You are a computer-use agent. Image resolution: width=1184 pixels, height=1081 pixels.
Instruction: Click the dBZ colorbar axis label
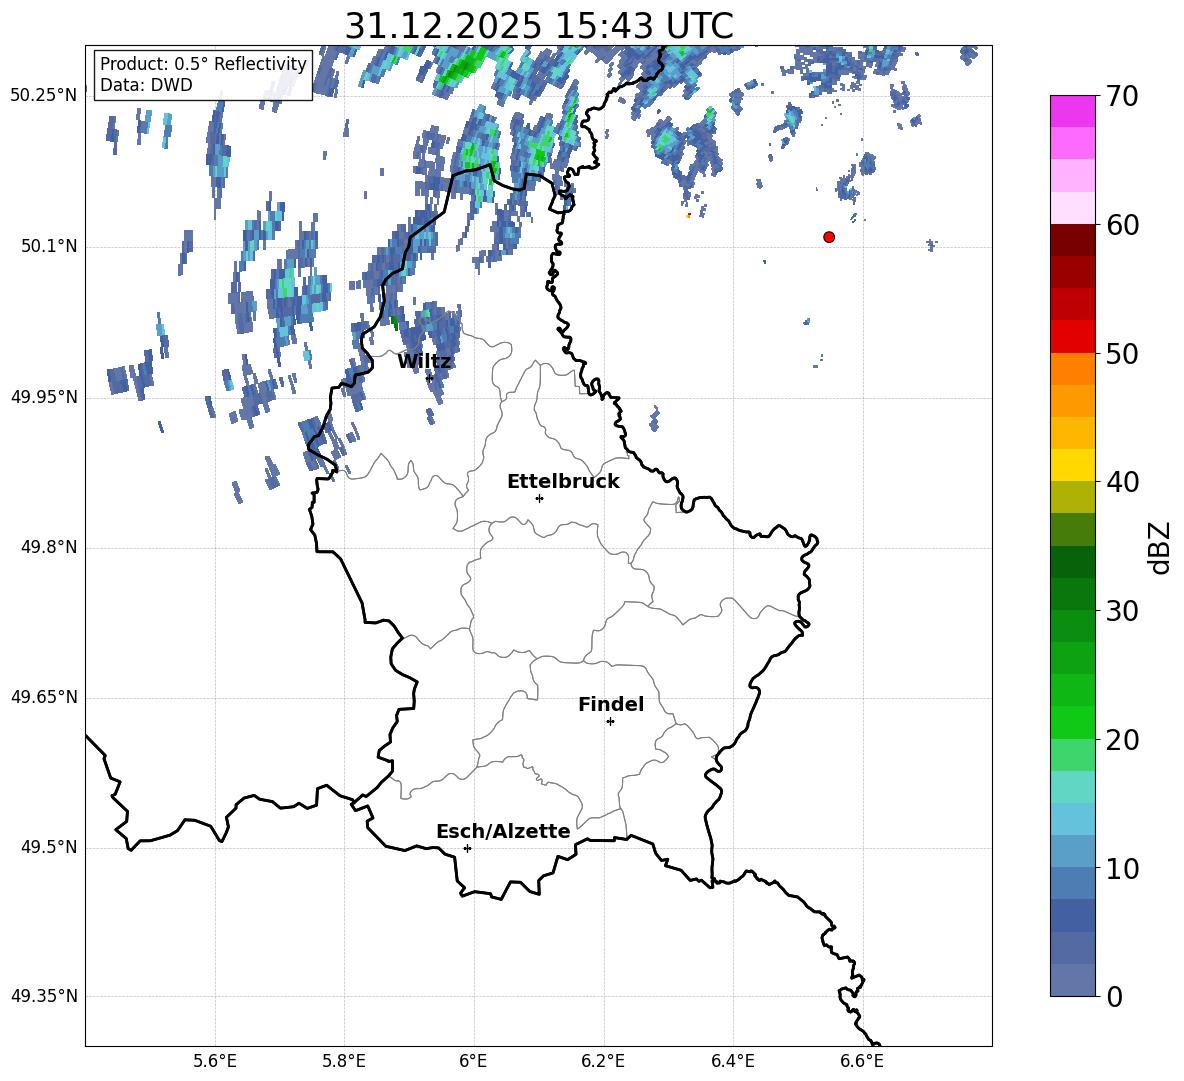[1160, 547]
